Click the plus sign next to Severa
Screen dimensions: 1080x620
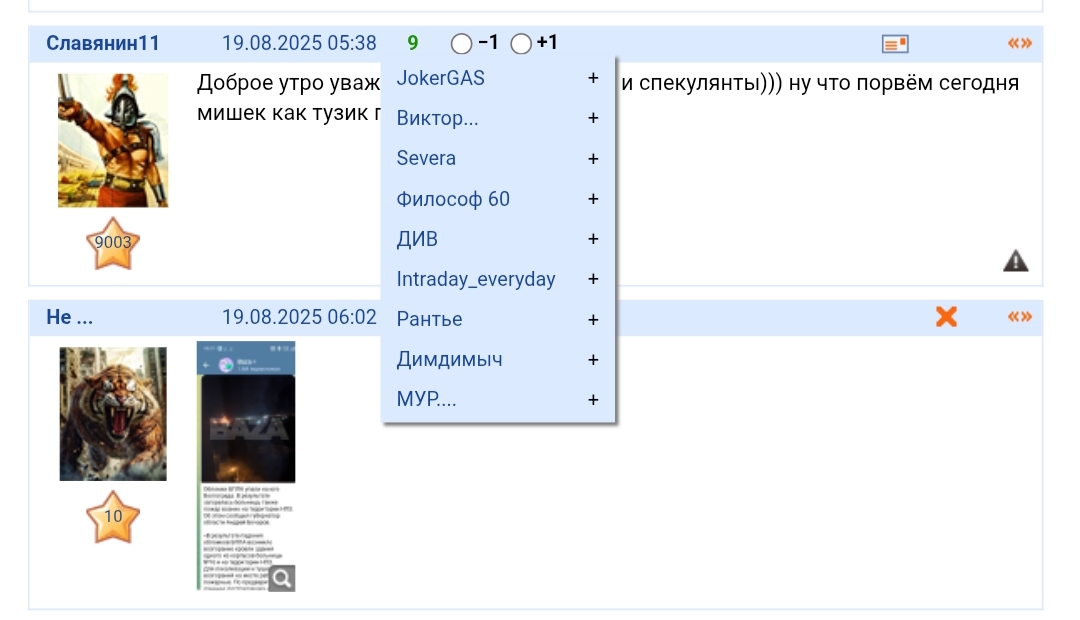tap(593, 158)
